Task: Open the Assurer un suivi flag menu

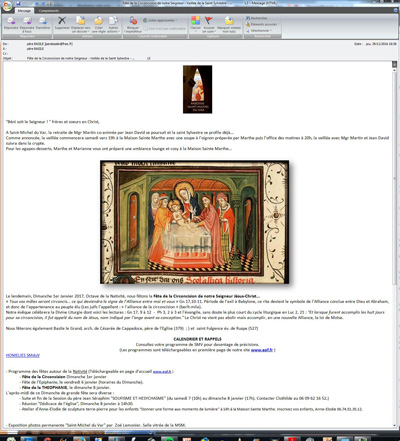Action: 209,24
